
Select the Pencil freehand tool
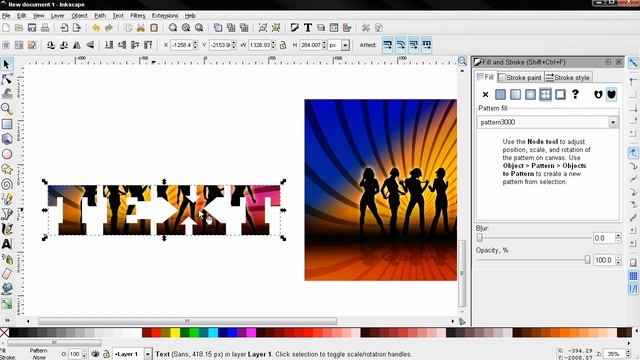tap(7, 199)
